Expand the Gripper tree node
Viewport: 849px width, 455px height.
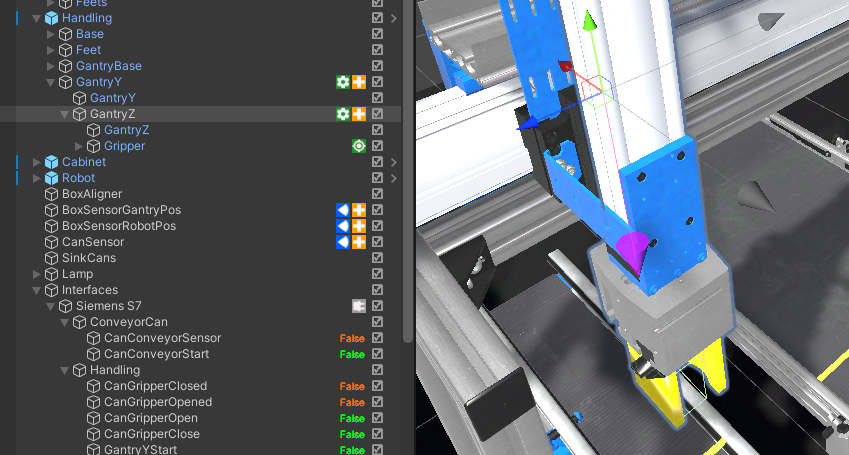80,146
